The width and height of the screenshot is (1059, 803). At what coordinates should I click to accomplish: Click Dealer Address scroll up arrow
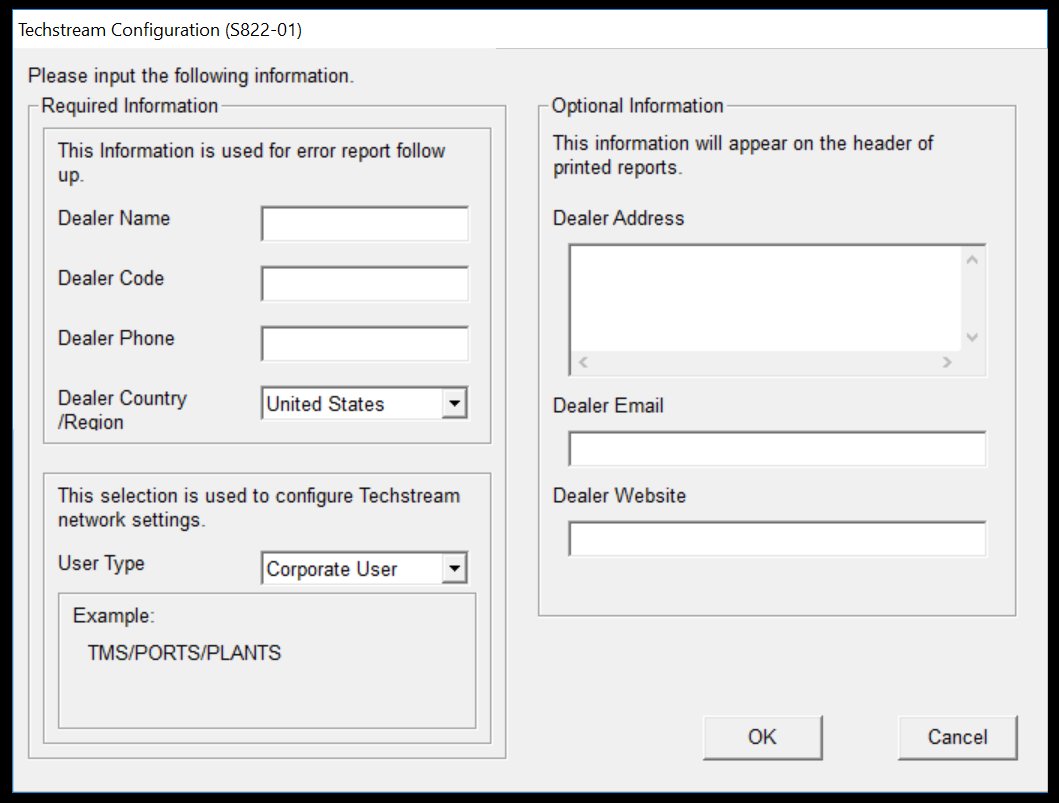(973, 259)
